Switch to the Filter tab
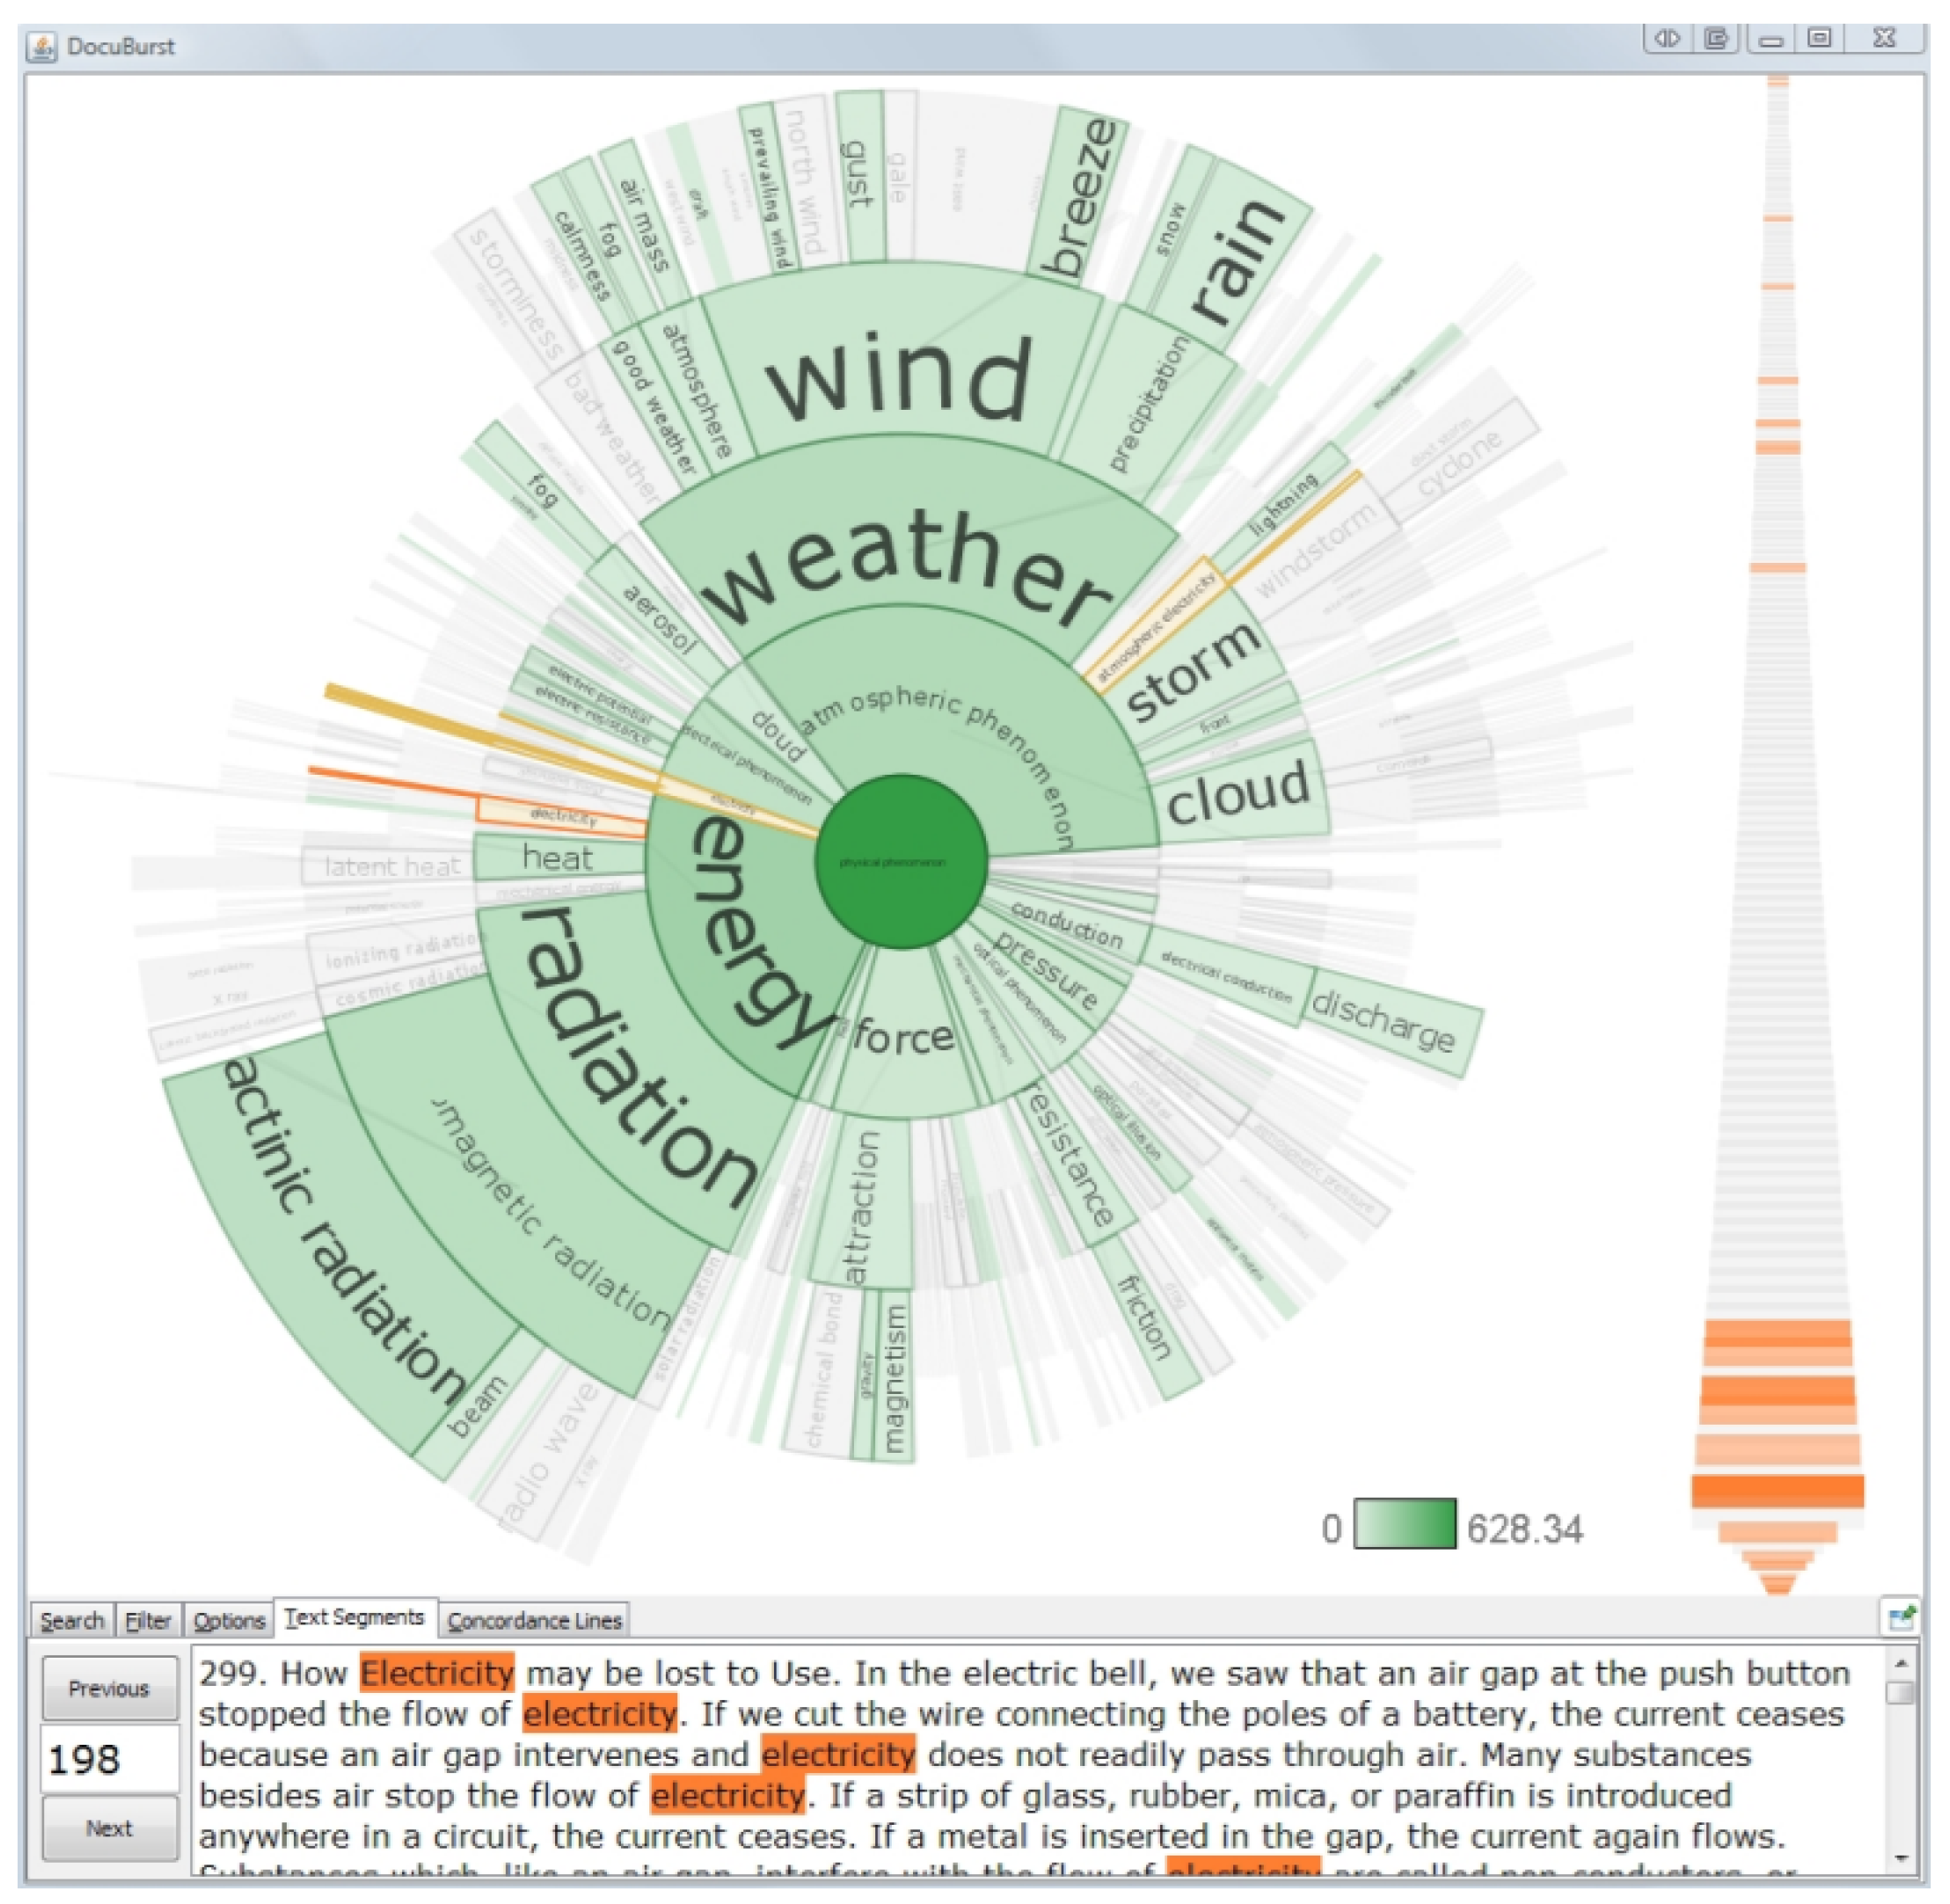The height and width of the screenshot is (1904, 1950). point(148,1621)
